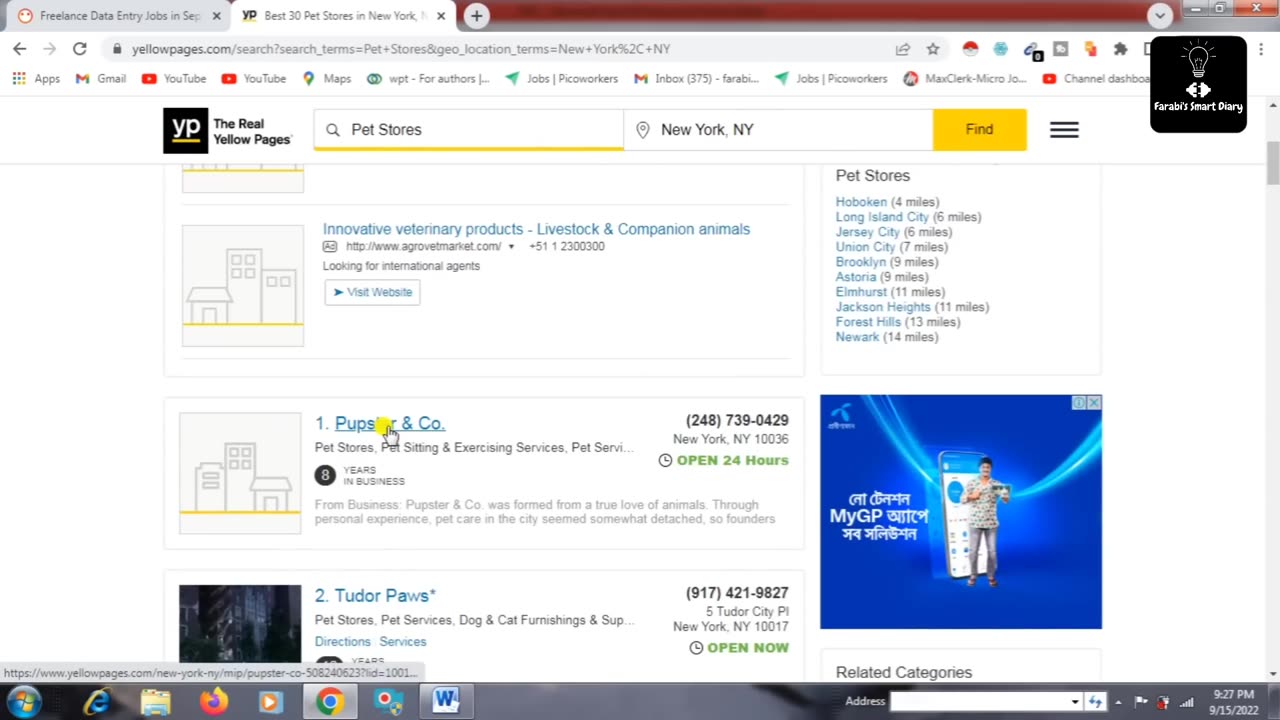This screenshot has height=720, width=1280.
Task: Open the Yellow Pages hamburger menu
Action: (1064, 130)
